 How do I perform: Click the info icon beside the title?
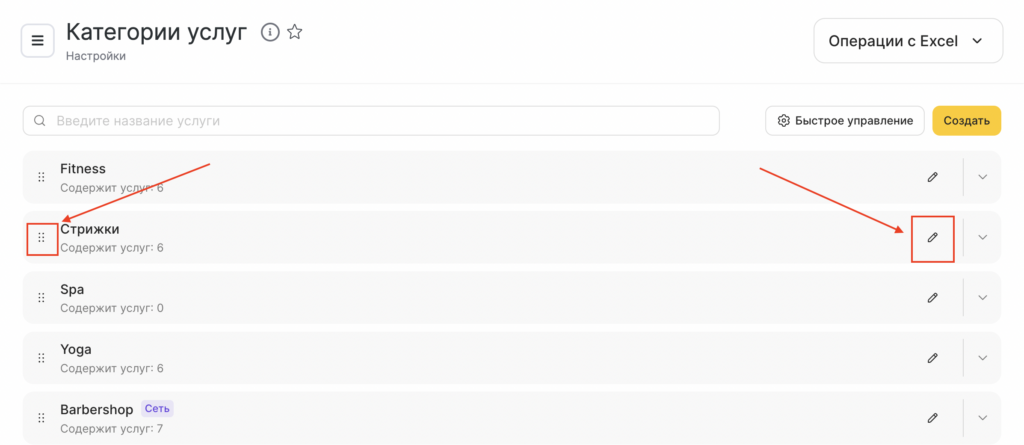pos(269,32)
